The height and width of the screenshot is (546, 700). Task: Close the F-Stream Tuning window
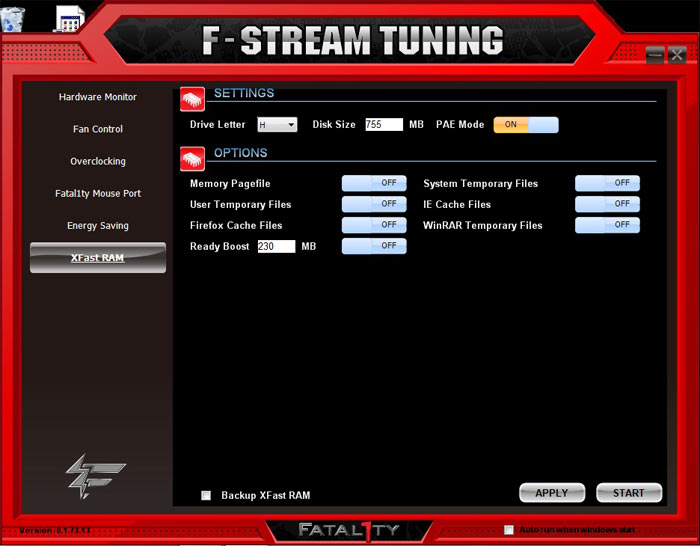[677, 55]
